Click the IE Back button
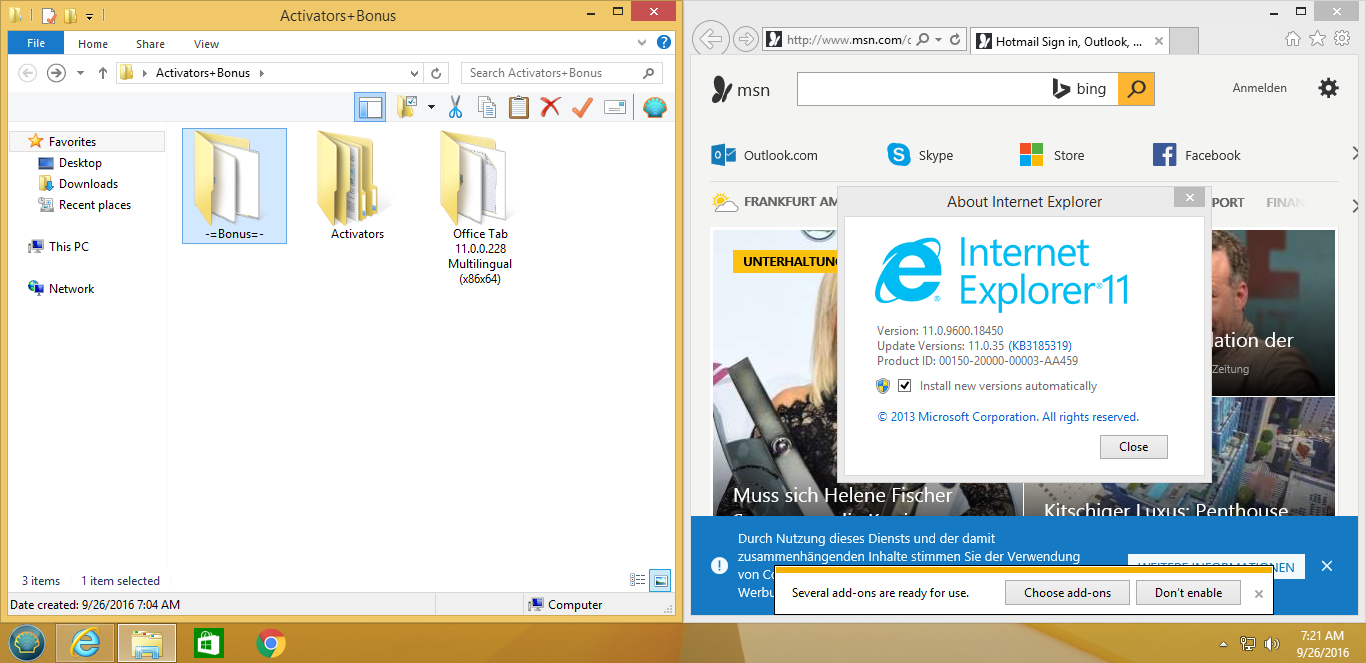The width and height of the screenshot is (1366, 663). click(x=710, y=40)
